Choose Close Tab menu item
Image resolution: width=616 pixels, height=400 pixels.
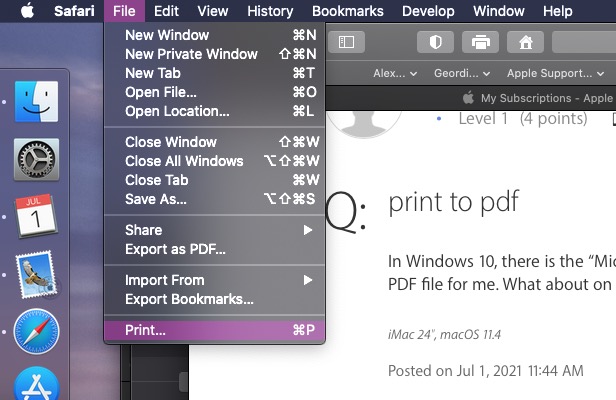215,180
